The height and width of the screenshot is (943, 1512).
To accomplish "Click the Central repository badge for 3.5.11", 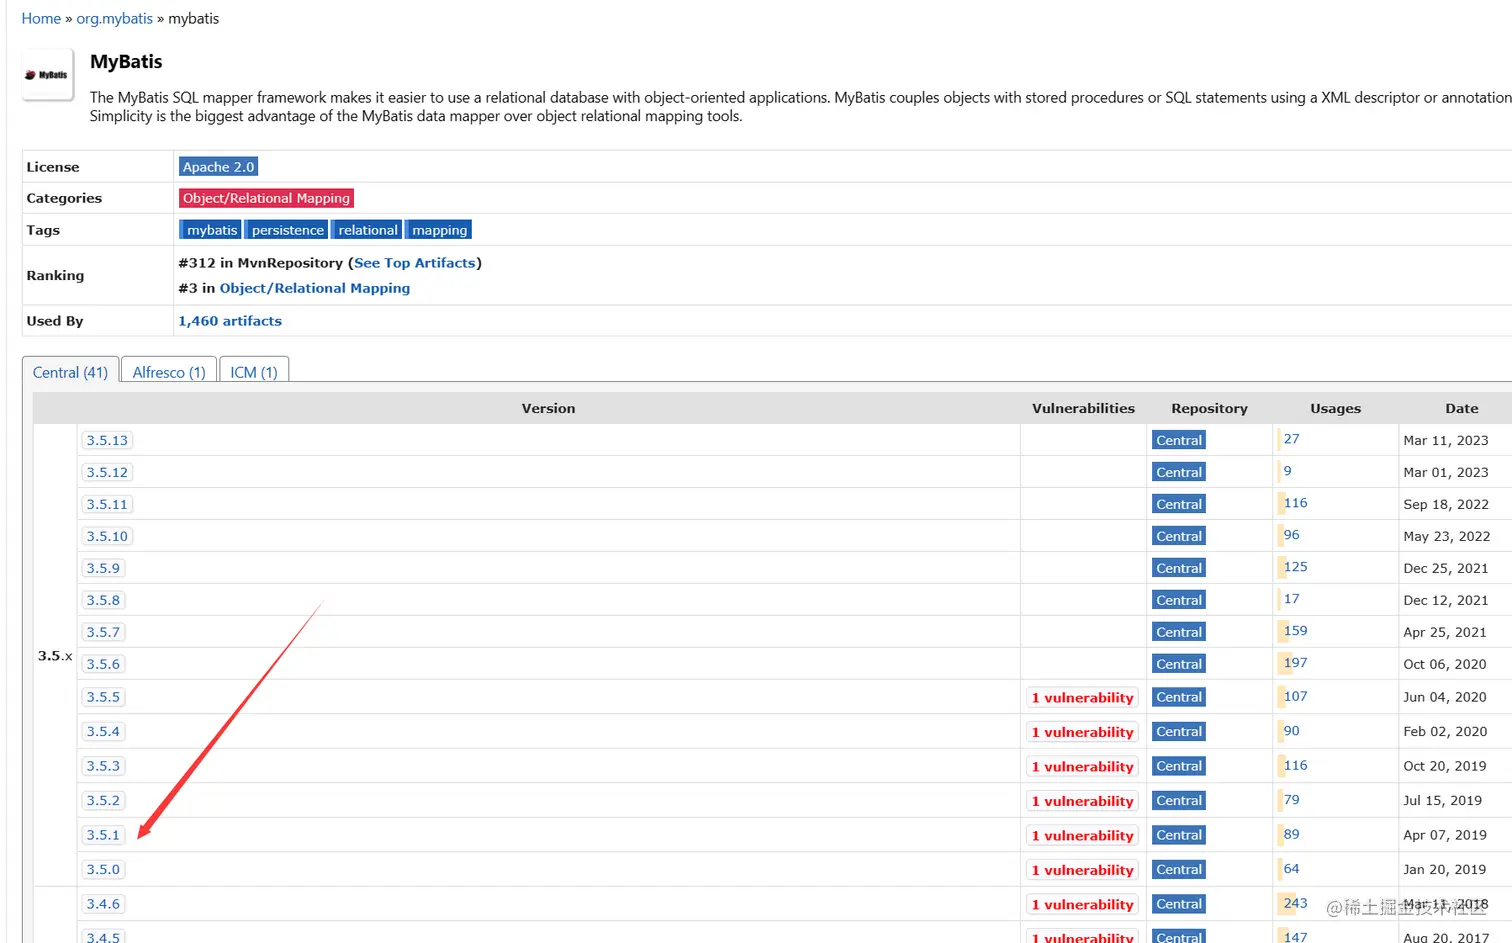I will [x=1179, y=504].
